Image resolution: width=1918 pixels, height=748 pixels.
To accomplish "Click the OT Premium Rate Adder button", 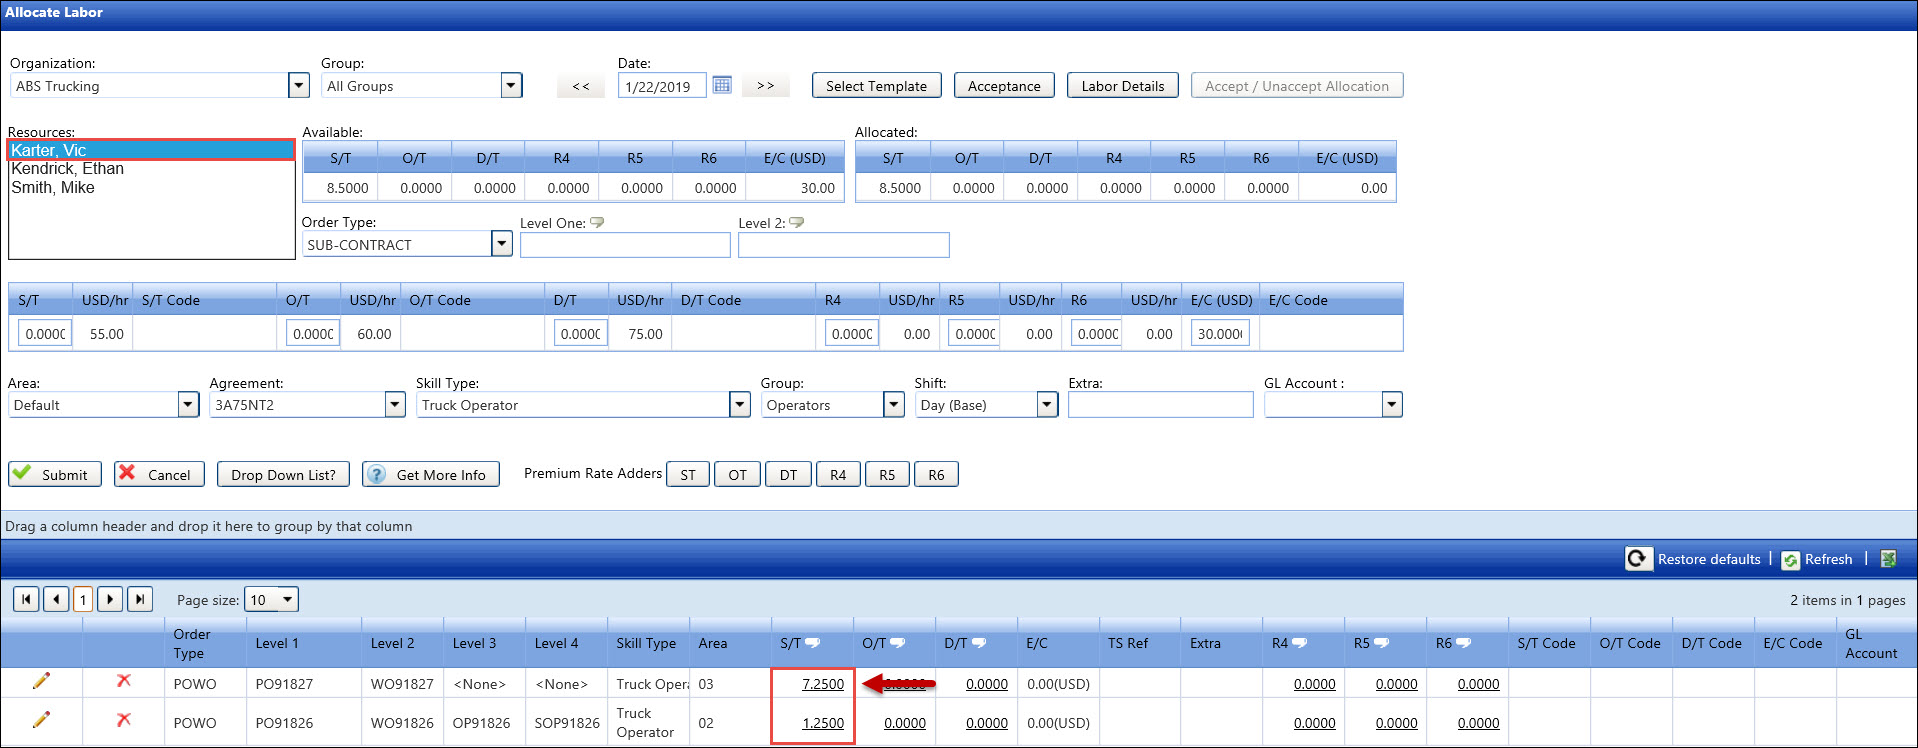I will coord(737,475).
